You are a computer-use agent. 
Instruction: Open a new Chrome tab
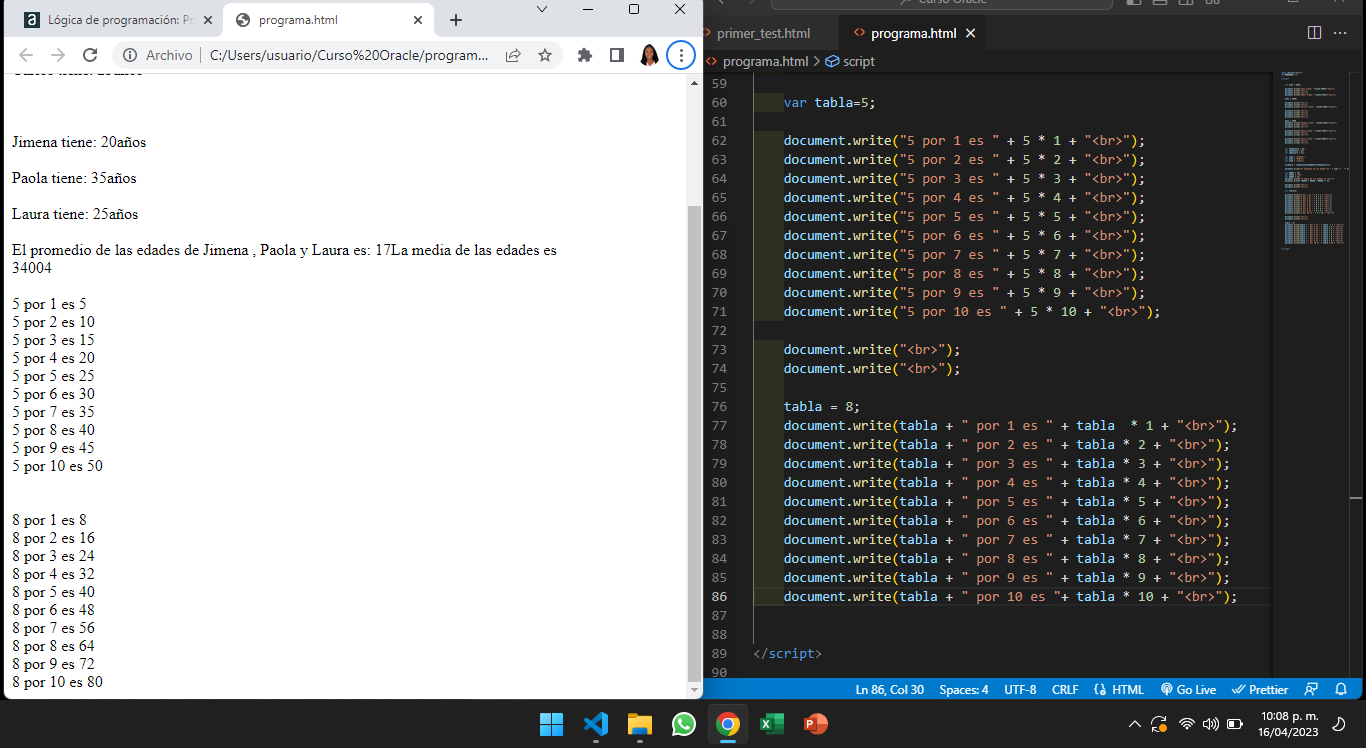[456, 20]
